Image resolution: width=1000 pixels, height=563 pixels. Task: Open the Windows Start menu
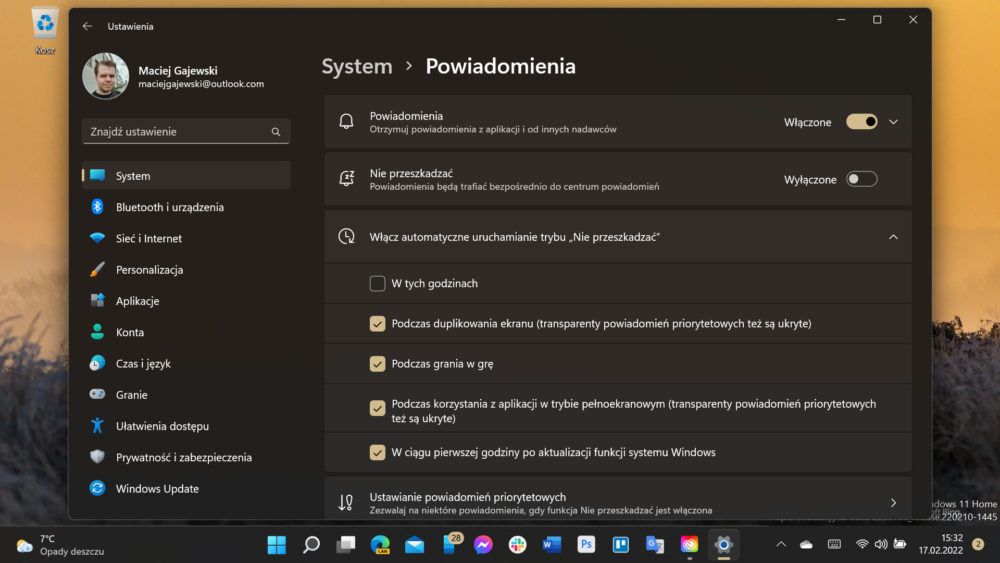tap(277, 545)
